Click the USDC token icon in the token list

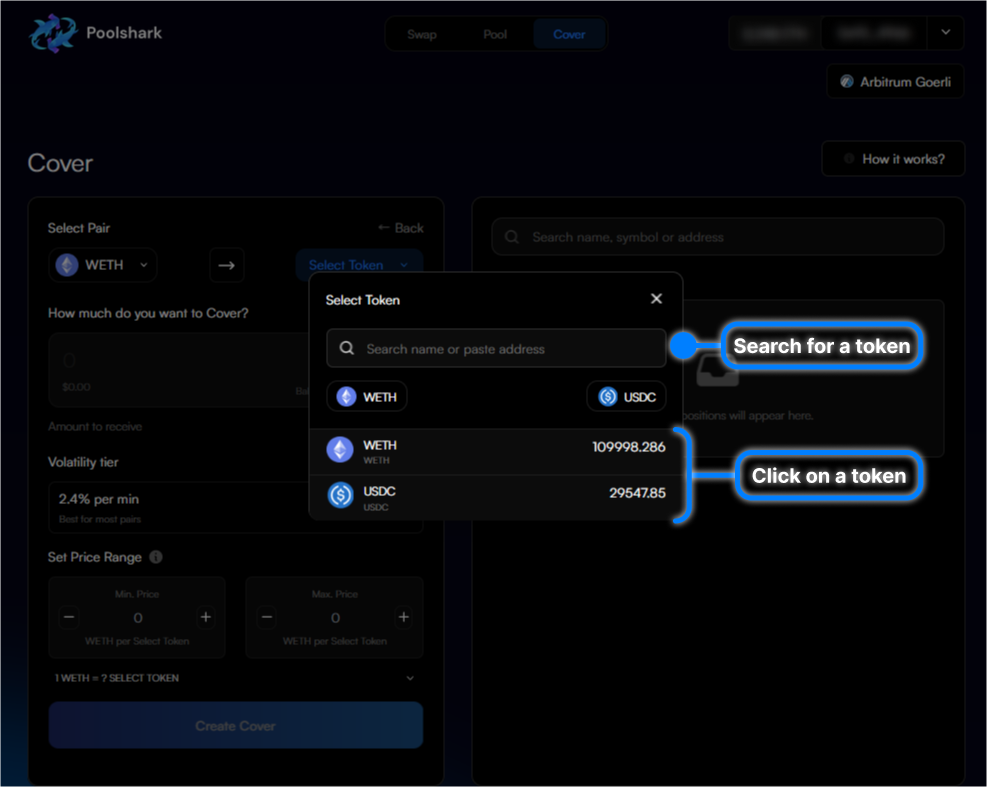[338, 494]
